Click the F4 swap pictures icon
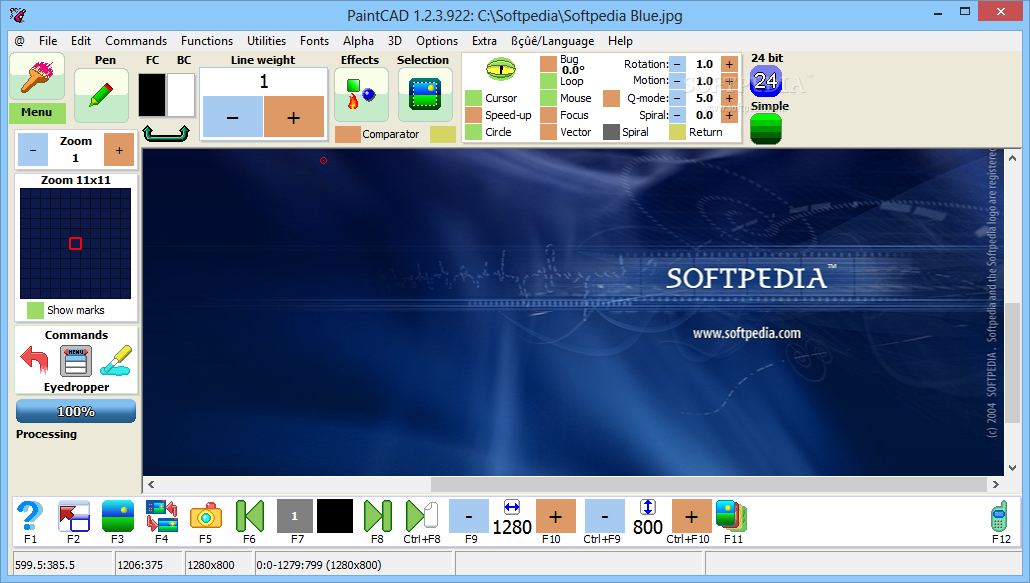1030x583 pixels. click(162, 516)
